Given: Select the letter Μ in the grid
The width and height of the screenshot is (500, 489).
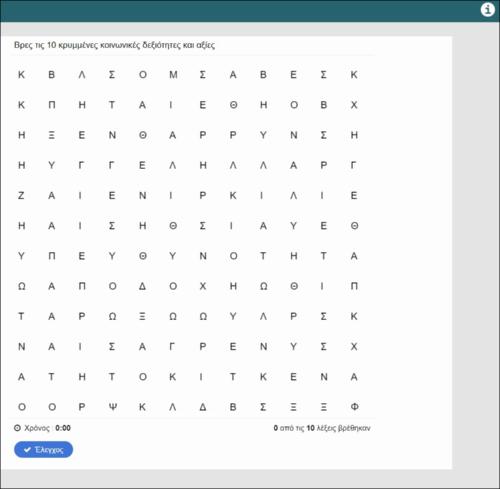Looking at the screenshot, I should [x=173, y=74].
